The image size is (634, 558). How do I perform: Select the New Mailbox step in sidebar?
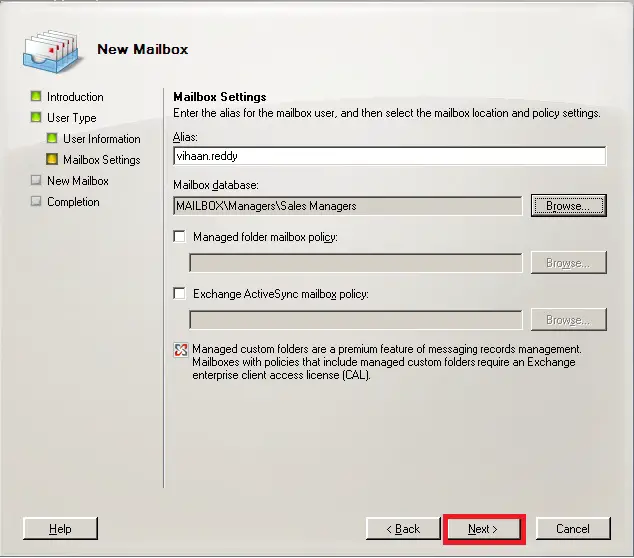coord(78,181)
